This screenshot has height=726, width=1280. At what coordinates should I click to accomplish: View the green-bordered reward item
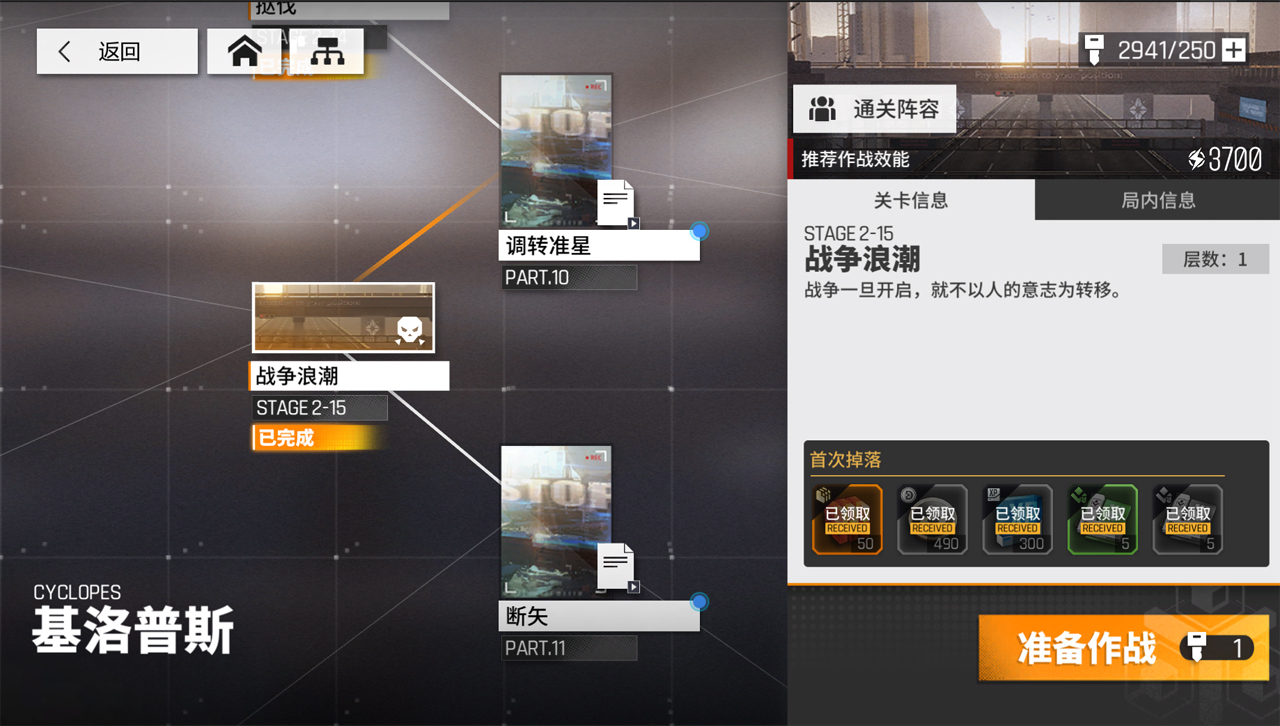(1102, 520)
